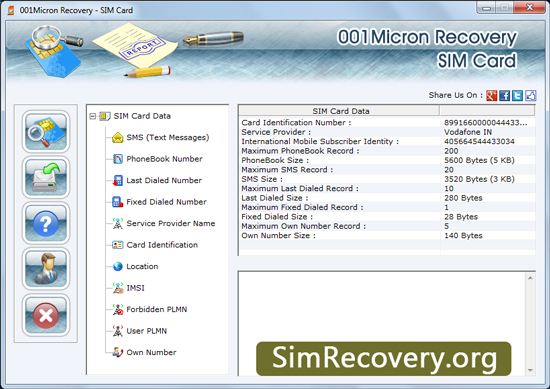Select the Location globe tree item
The width and height of the screenshot is (550, 389).
(142, 266)
